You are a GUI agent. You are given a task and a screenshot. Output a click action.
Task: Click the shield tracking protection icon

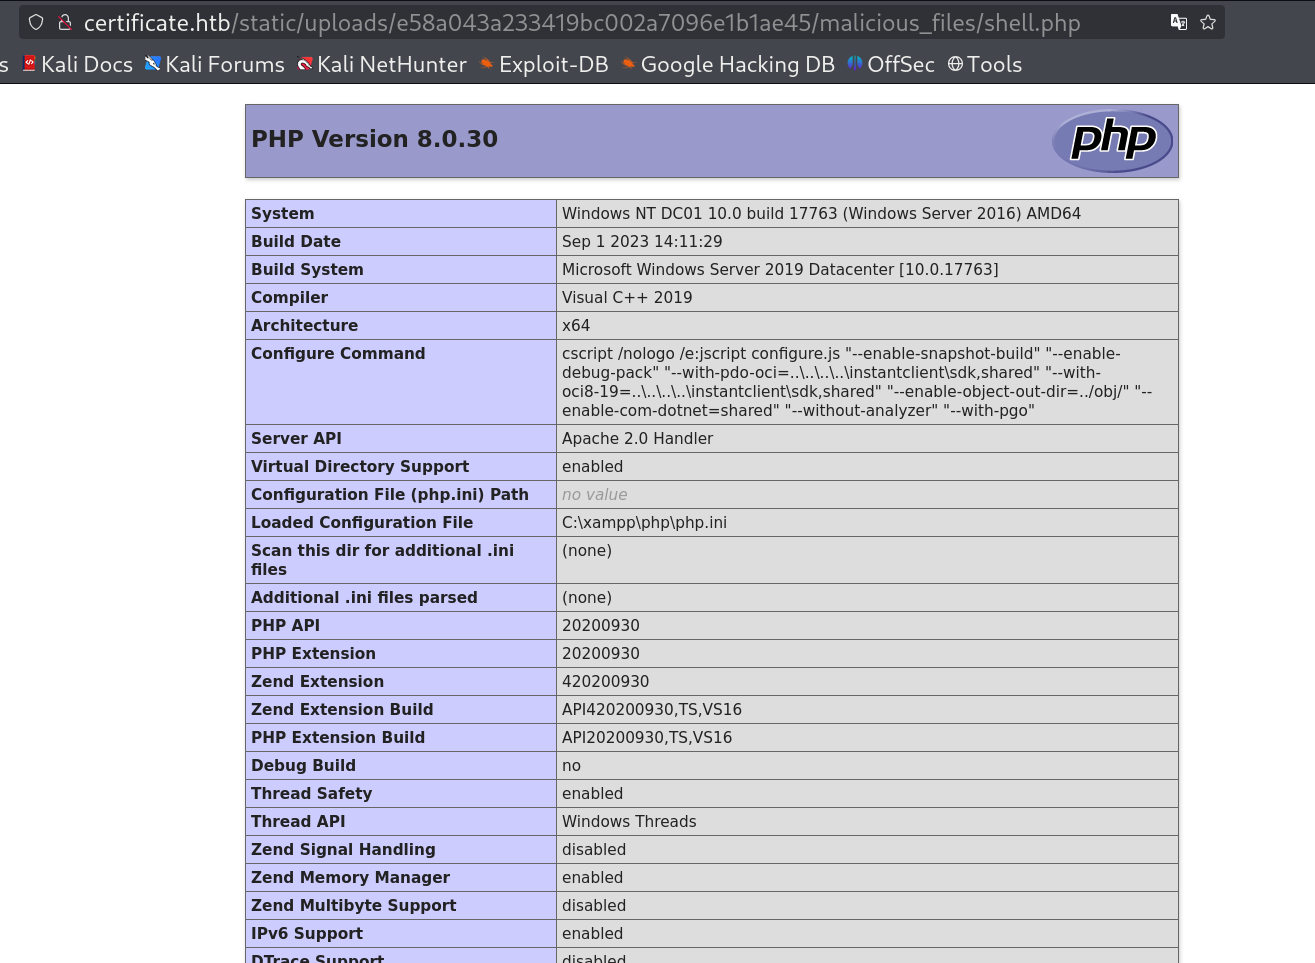[x=36, y=22]
